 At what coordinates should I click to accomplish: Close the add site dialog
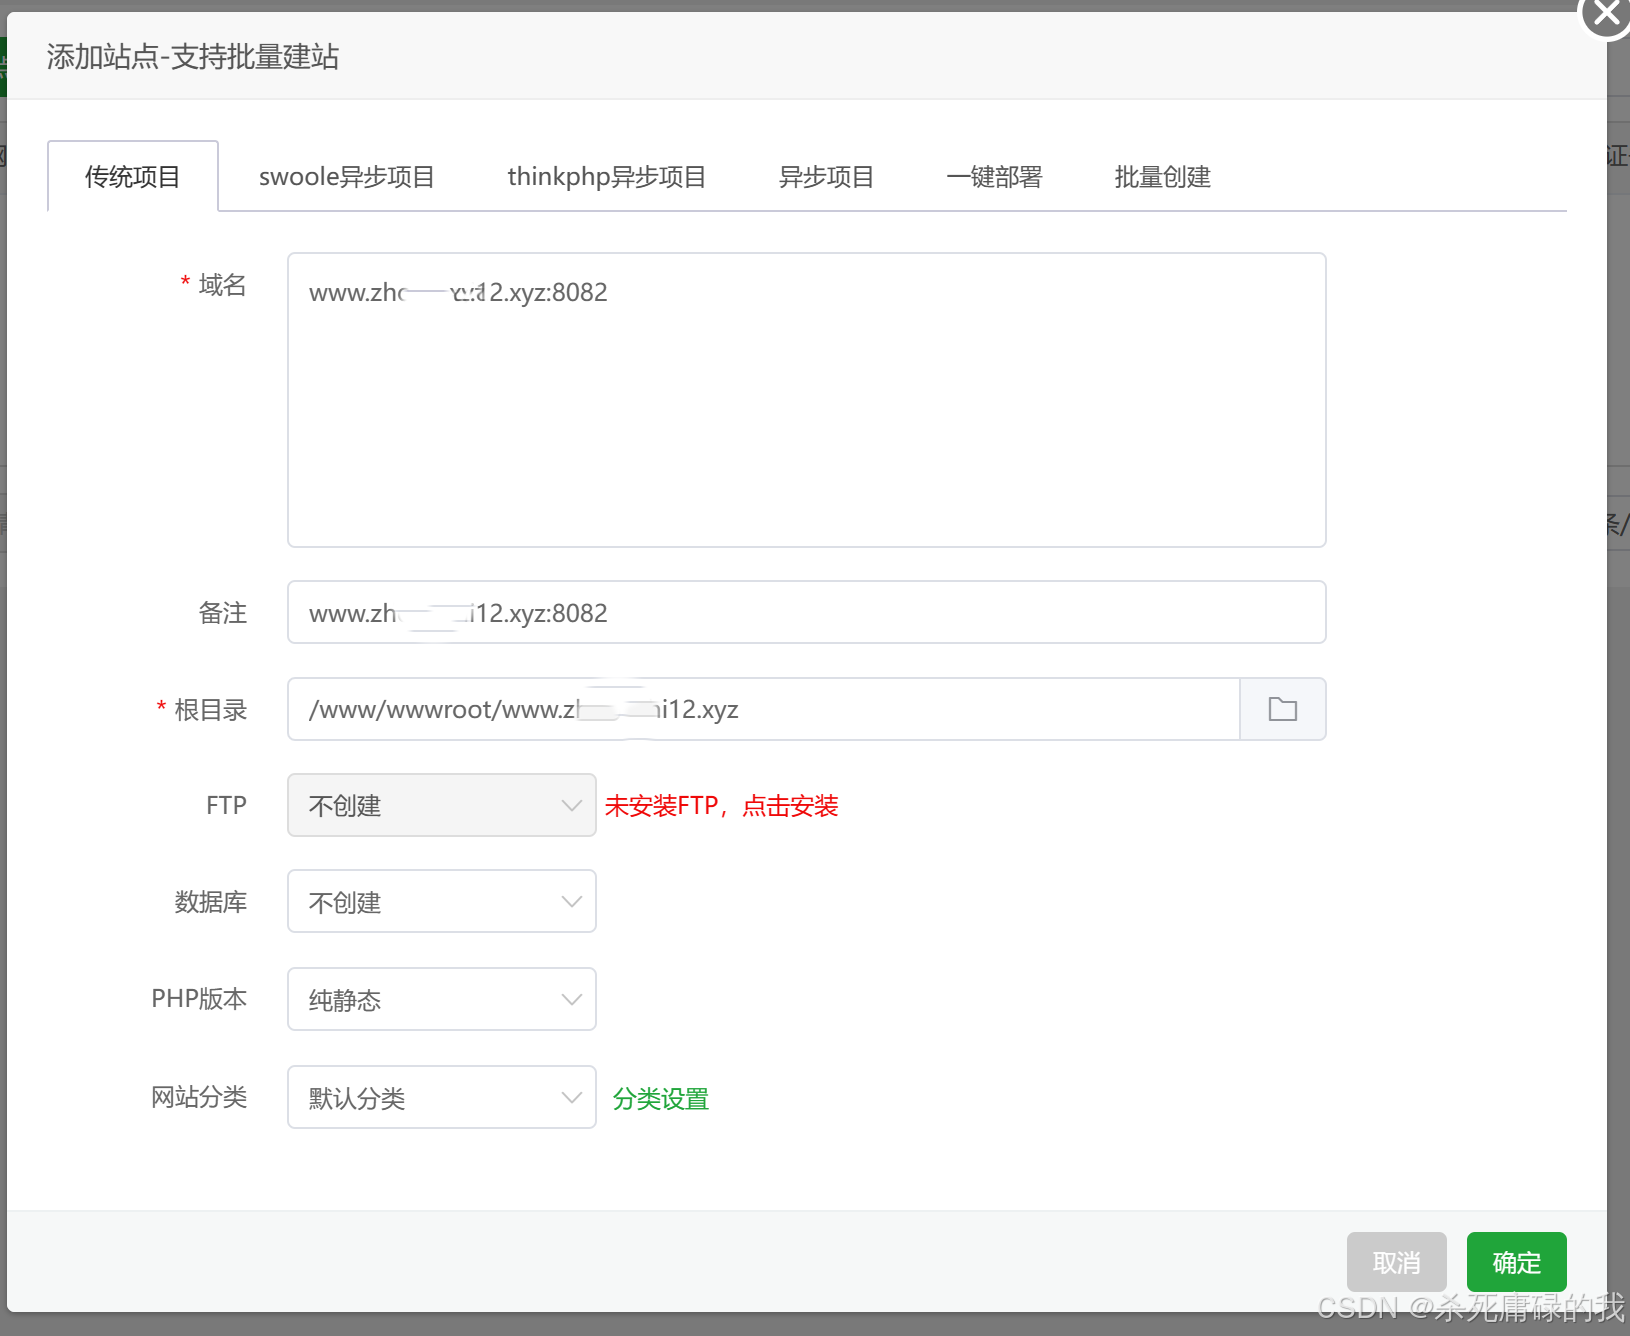1604,14
